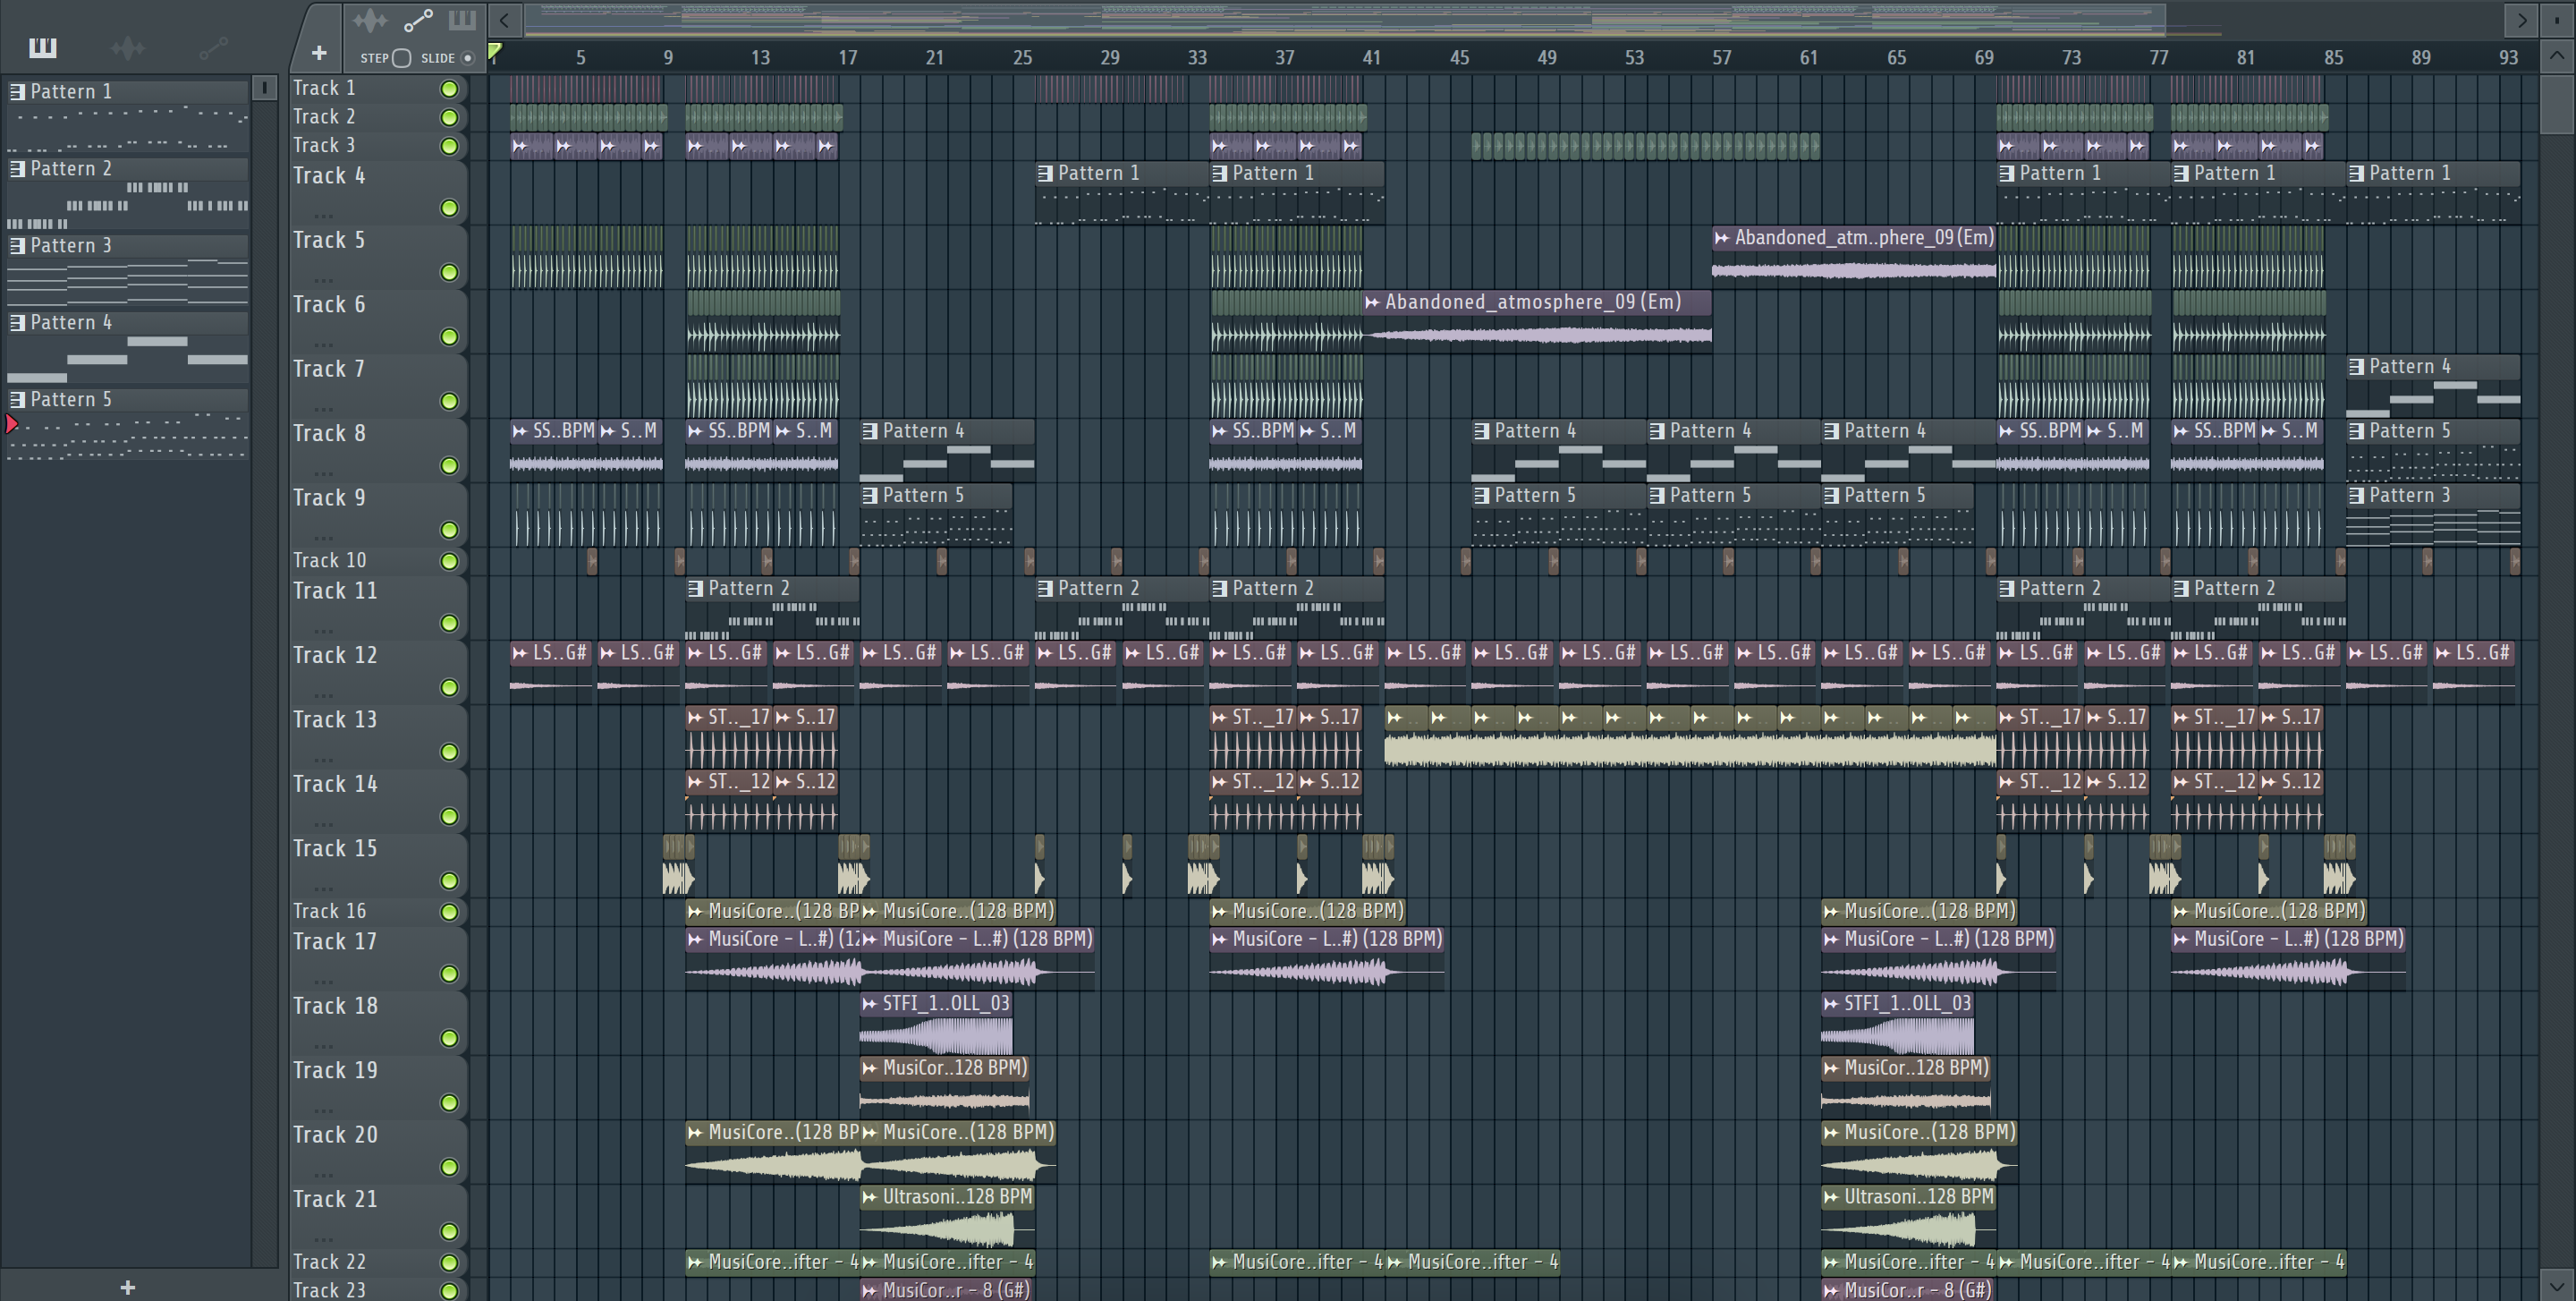Toggle automation clip focus in playlist toolbar
2576x1301 pixels.
click(x=418, y=20)
